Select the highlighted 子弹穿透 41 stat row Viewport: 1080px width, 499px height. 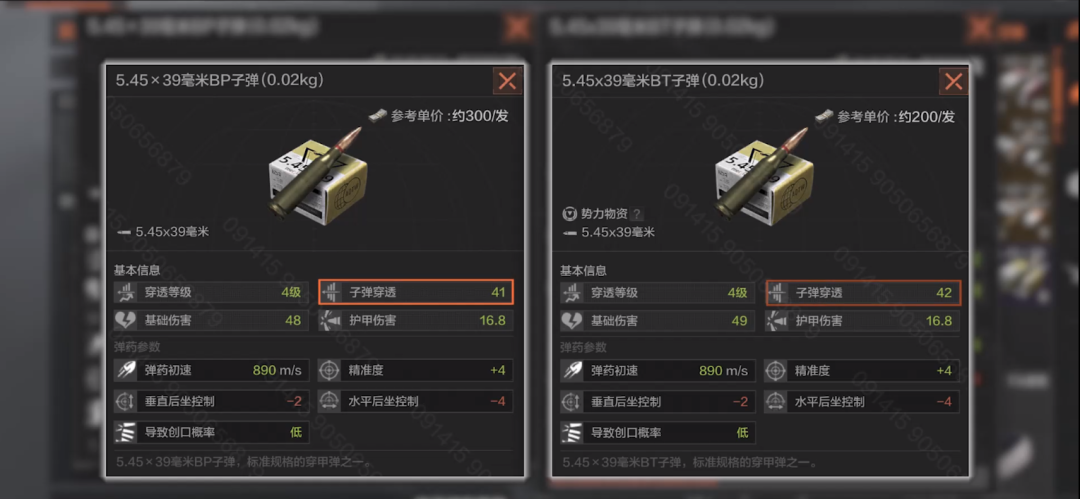tap(416, 292)
